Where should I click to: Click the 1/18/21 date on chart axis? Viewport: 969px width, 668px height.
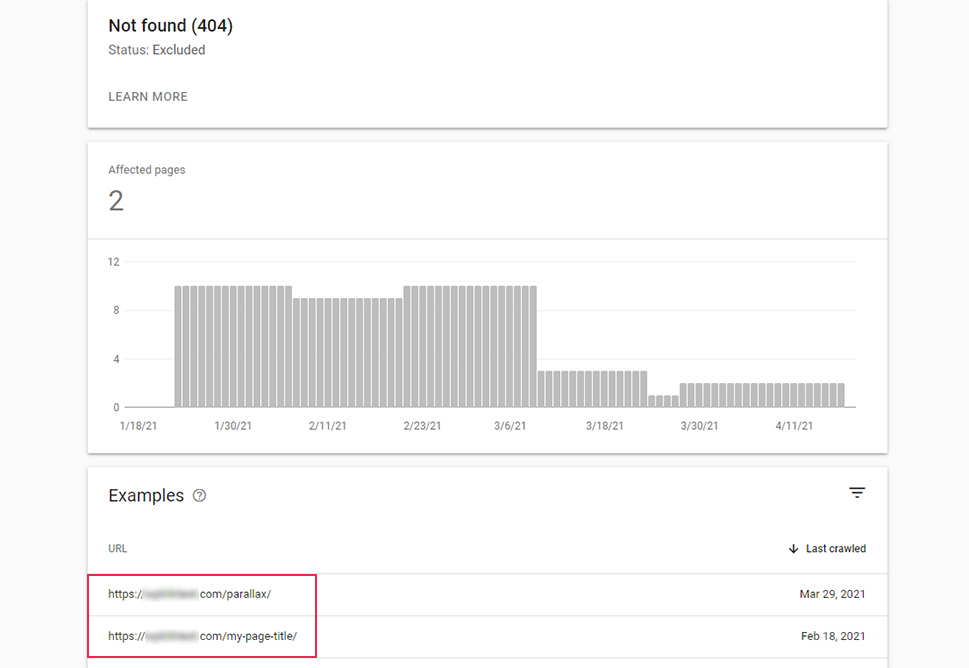tap(138, 426)
